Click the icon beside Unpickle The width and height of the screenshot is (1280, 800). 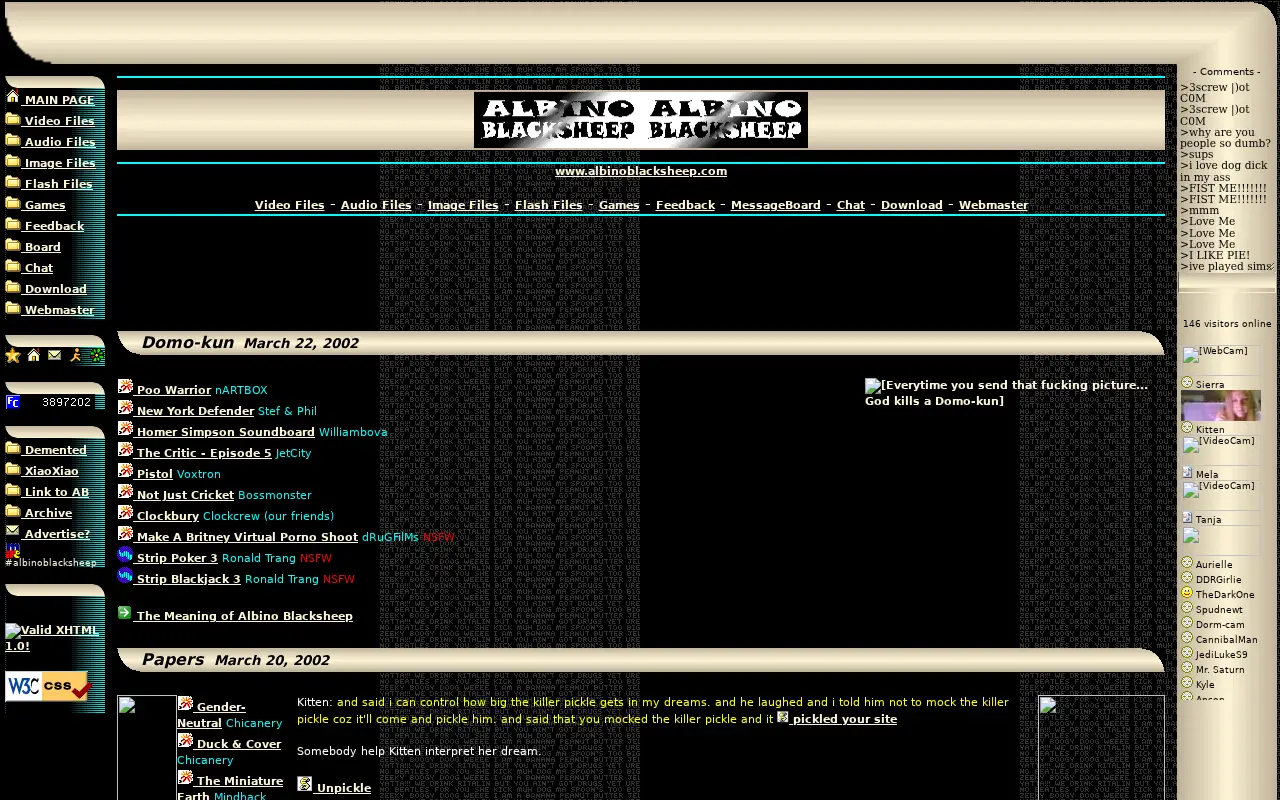point(305,784)
